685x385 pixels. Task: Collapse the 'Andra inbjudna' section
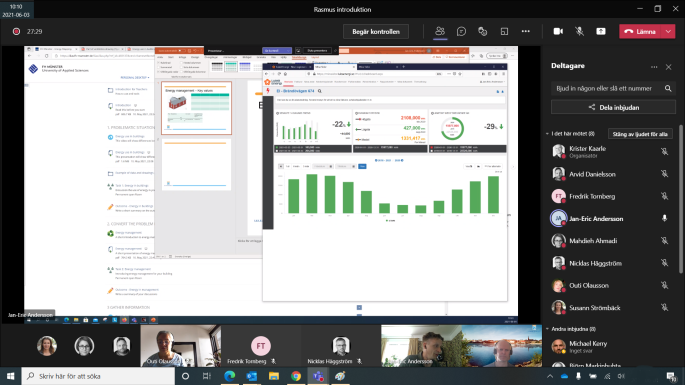[547, 329]
